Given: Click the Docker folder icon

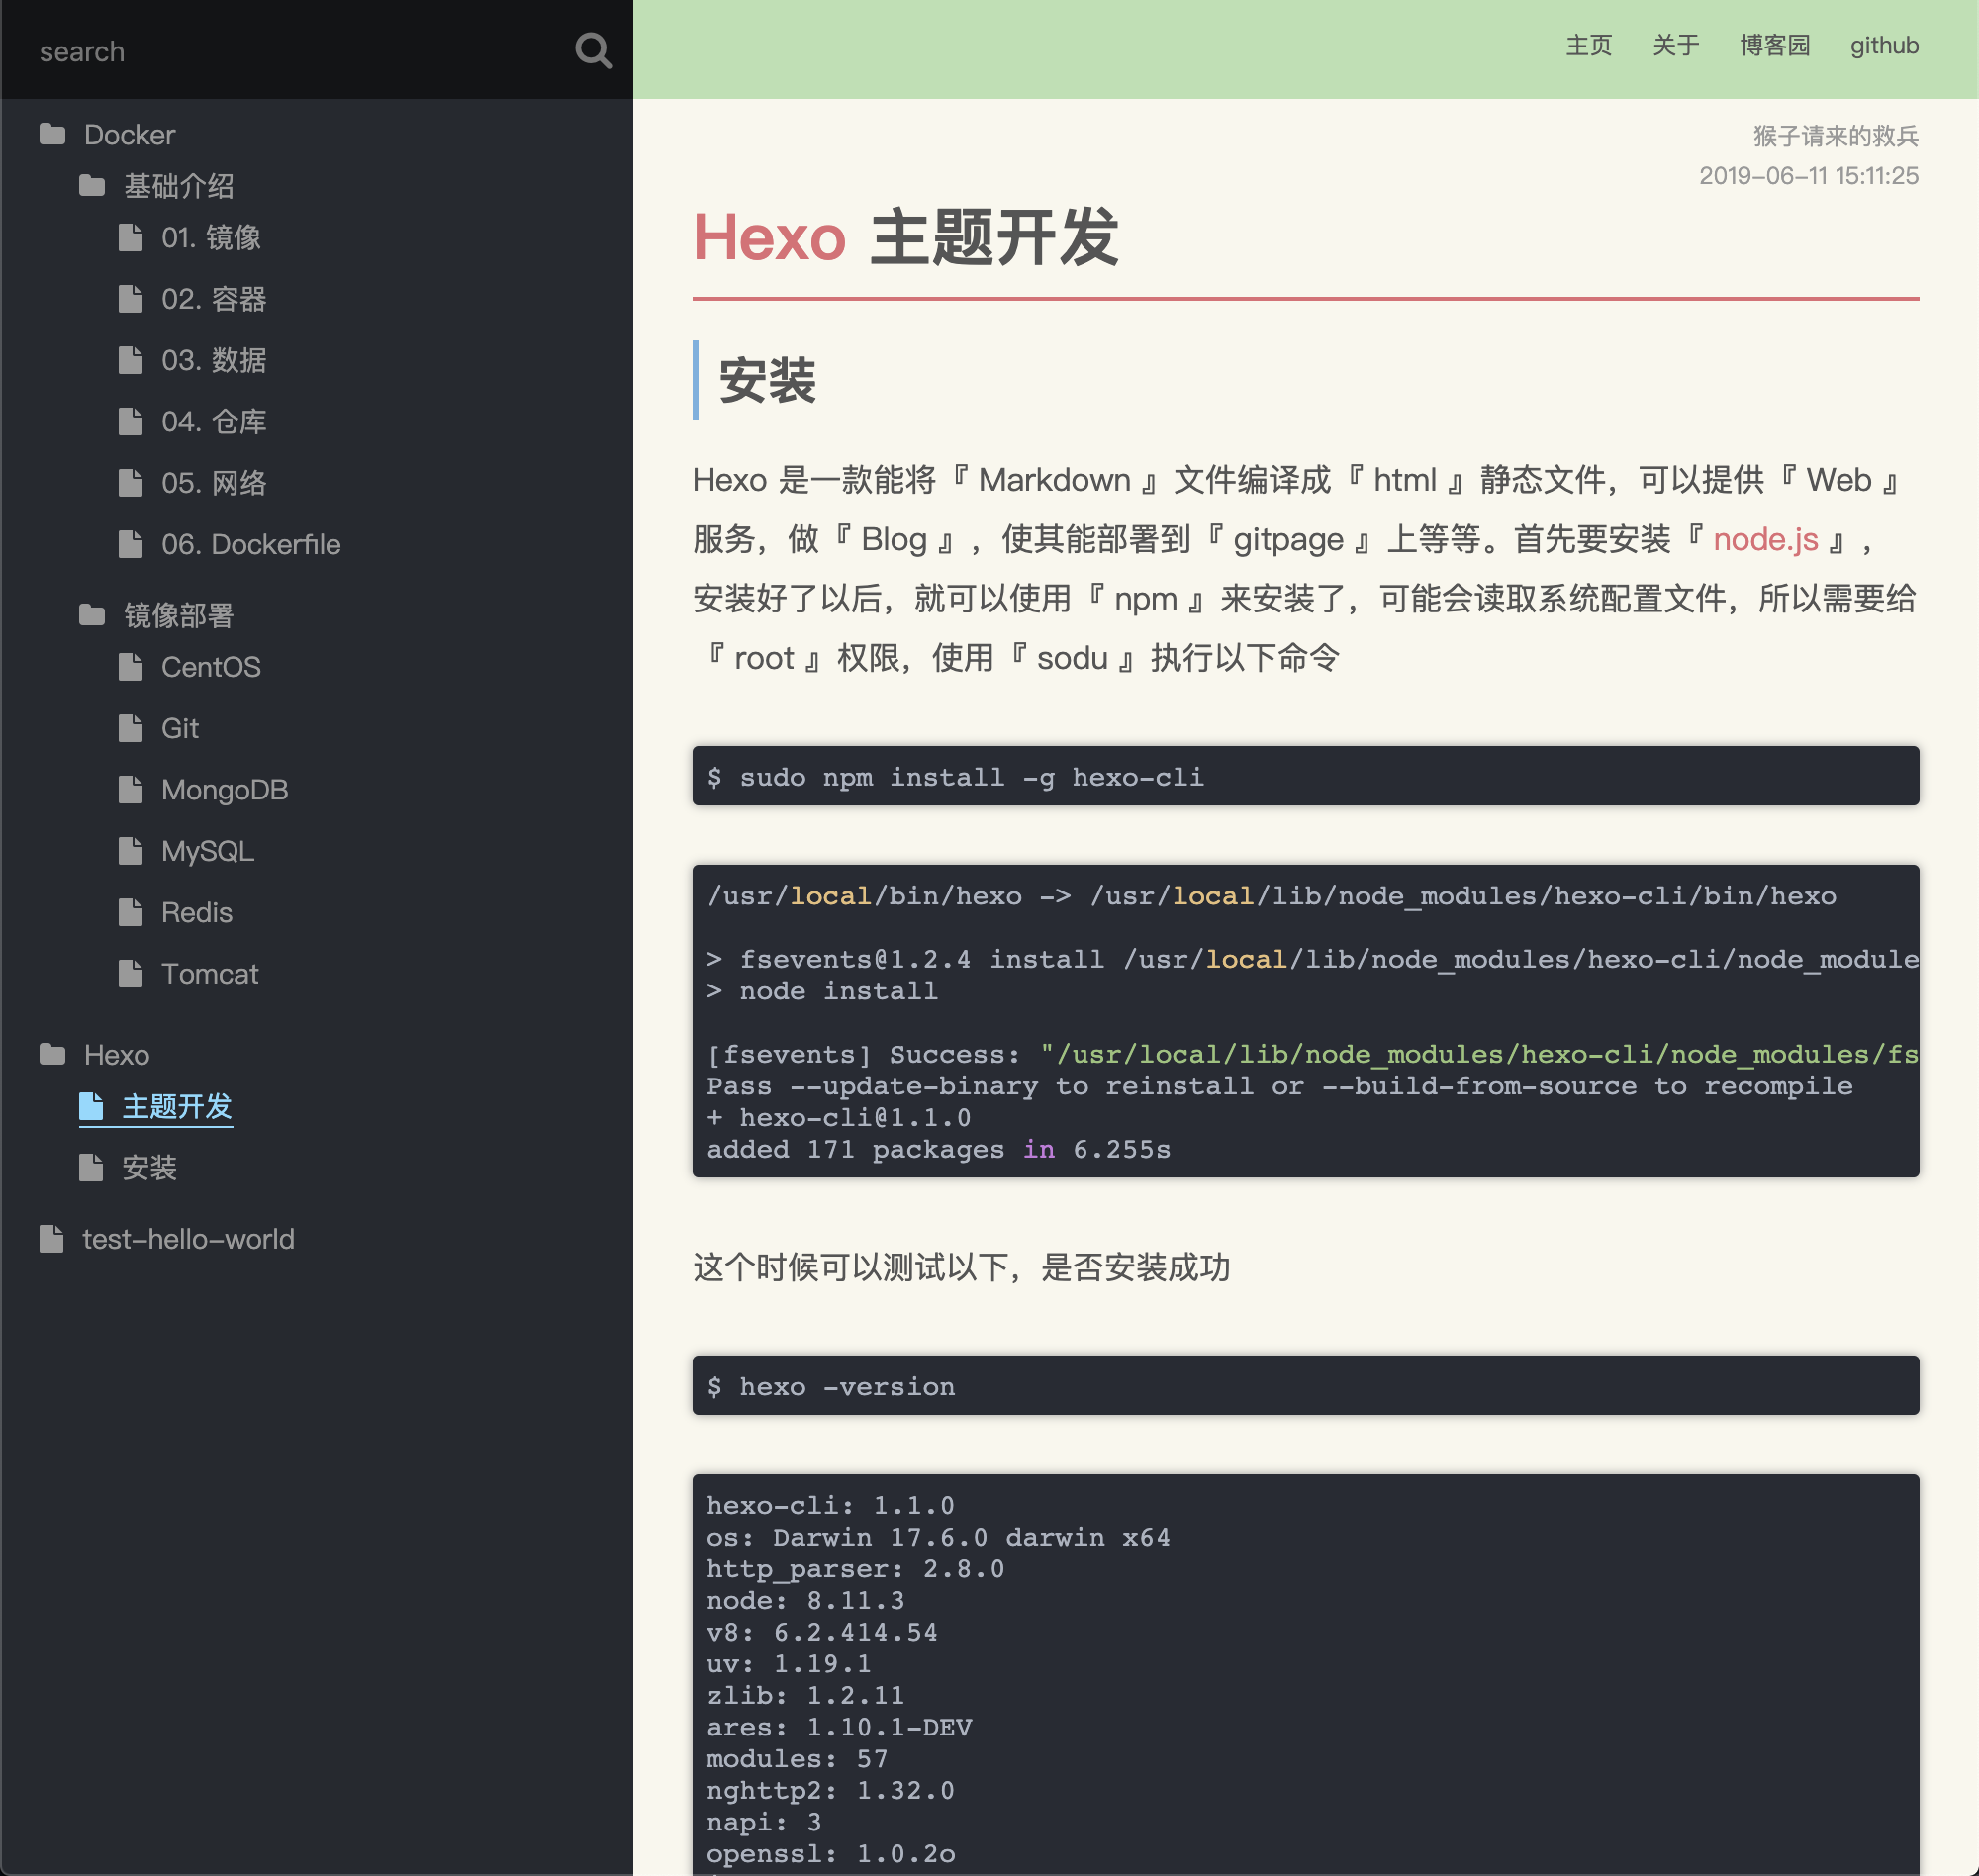Looking at the screenshot, I should pyautogui.click(x=52, y=134).
